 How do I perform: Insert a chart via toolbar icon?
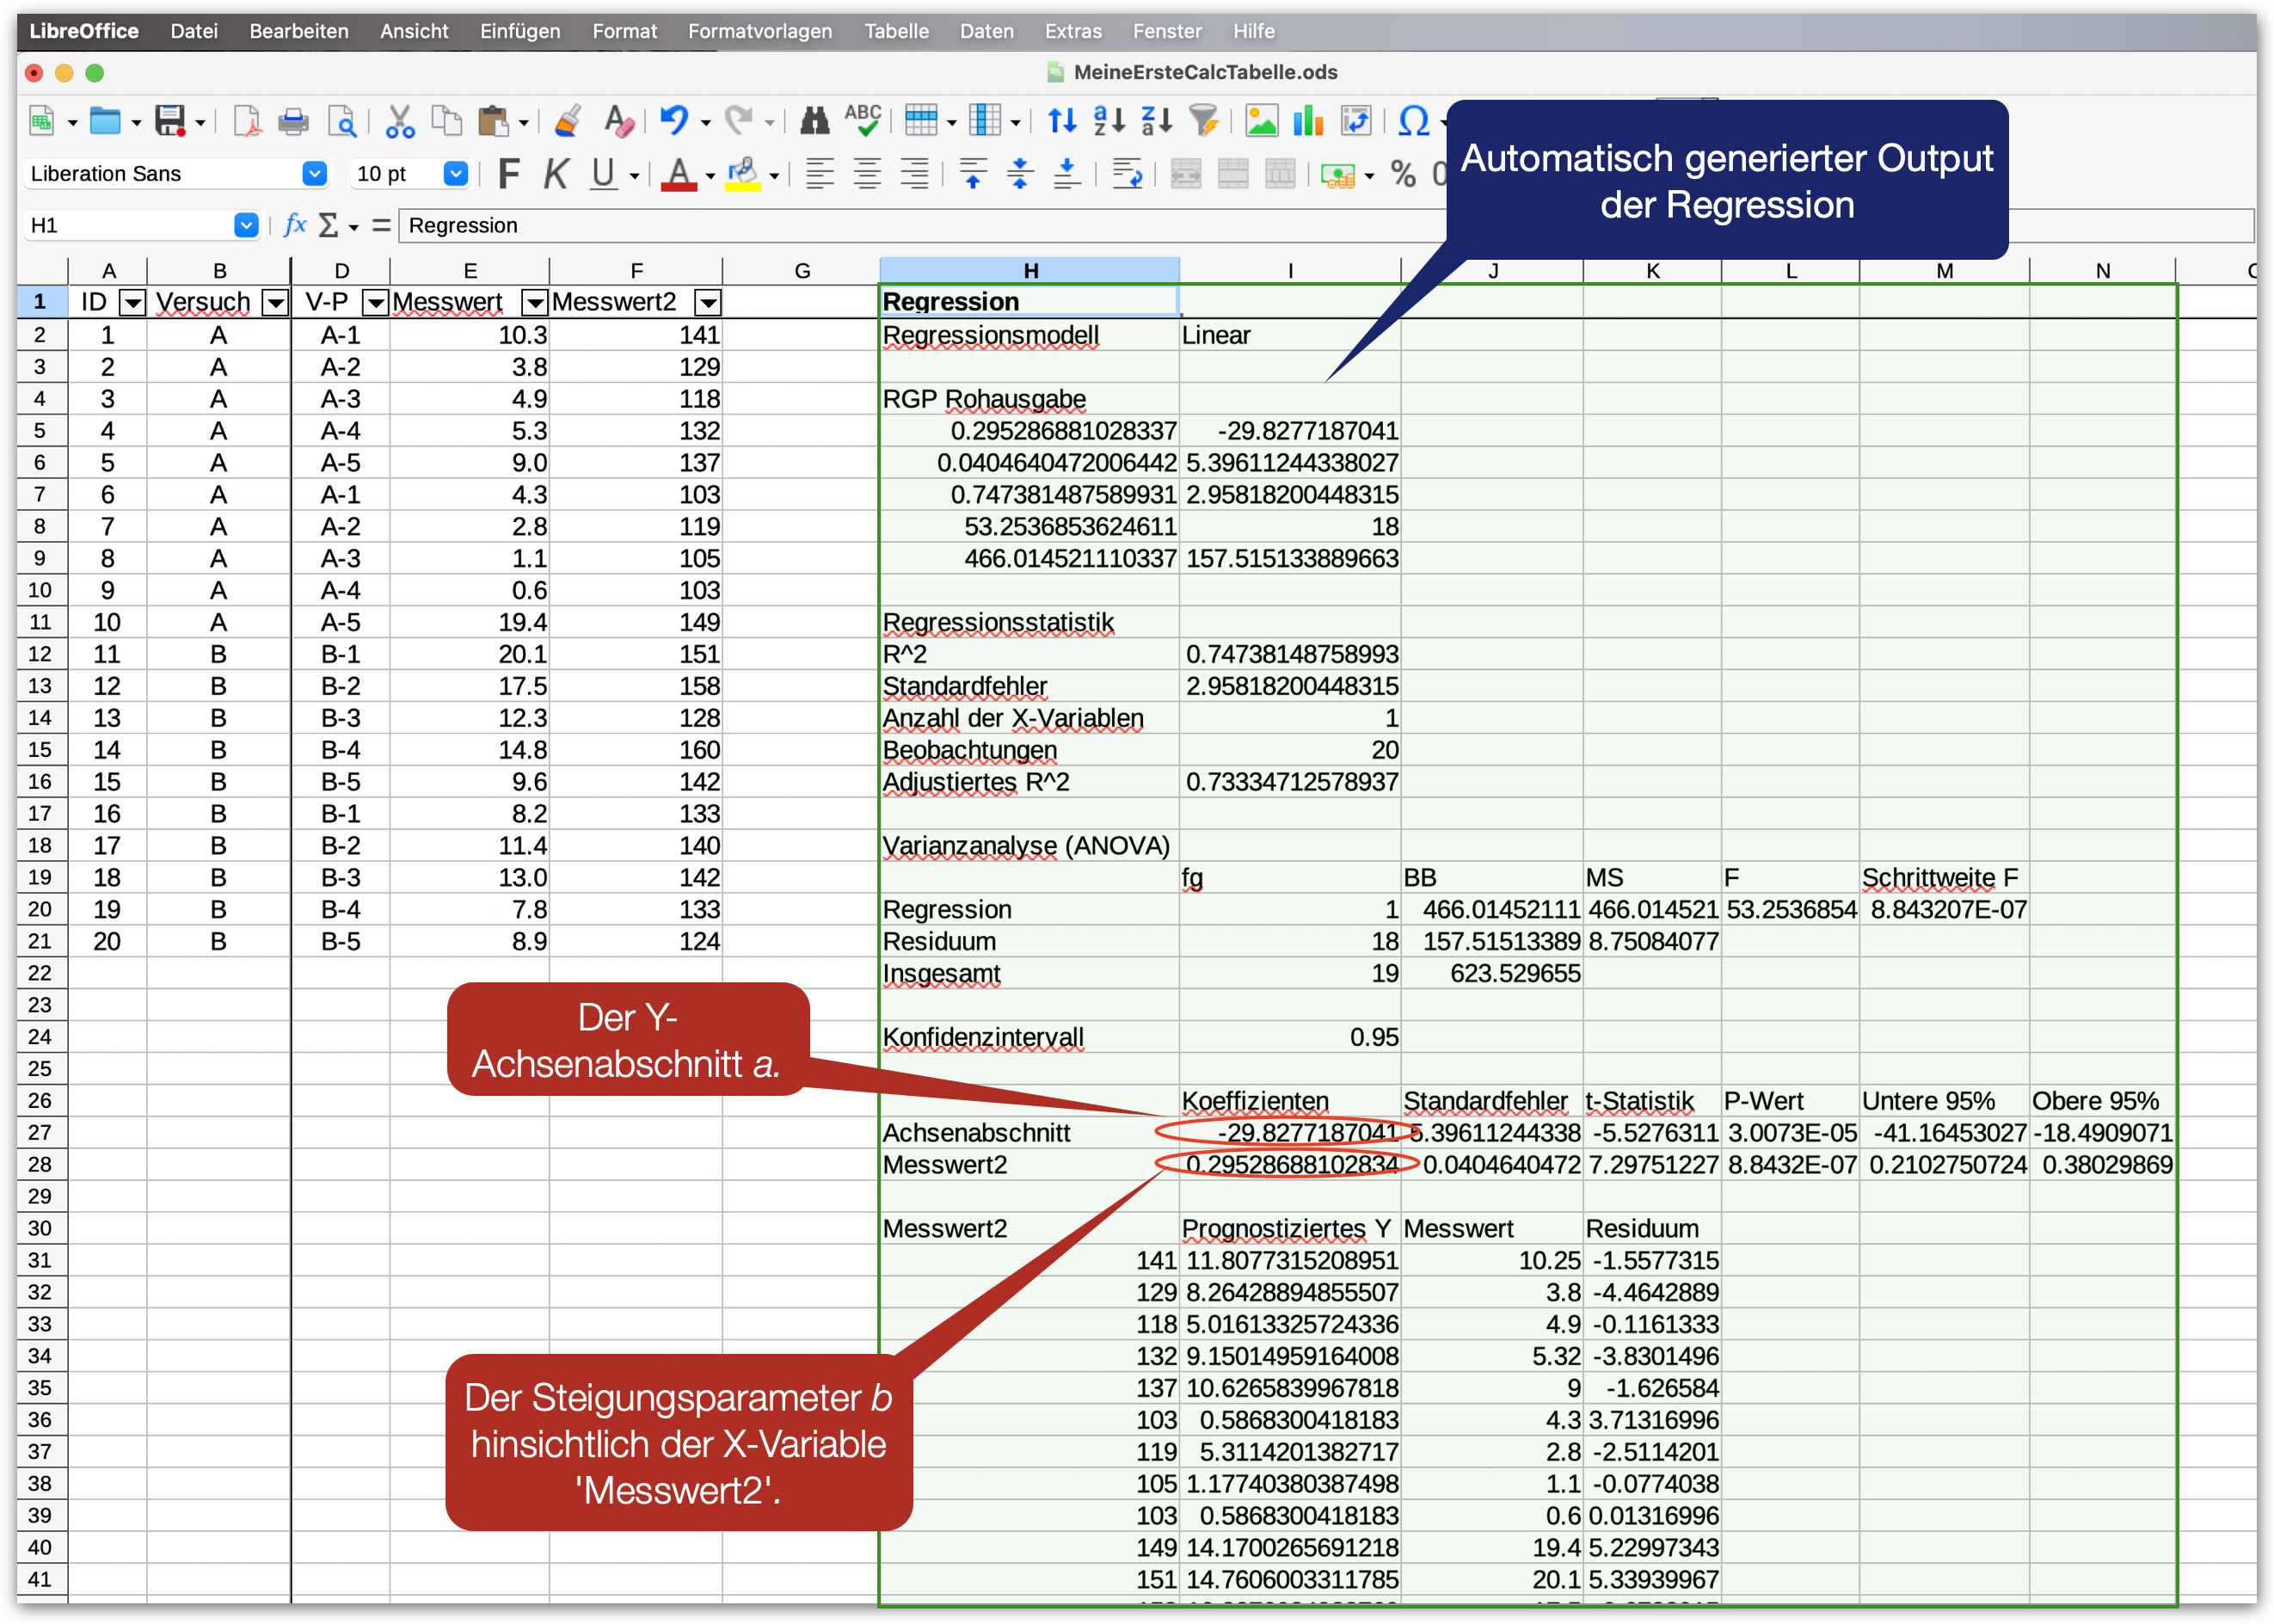(x=1308, y=122)
